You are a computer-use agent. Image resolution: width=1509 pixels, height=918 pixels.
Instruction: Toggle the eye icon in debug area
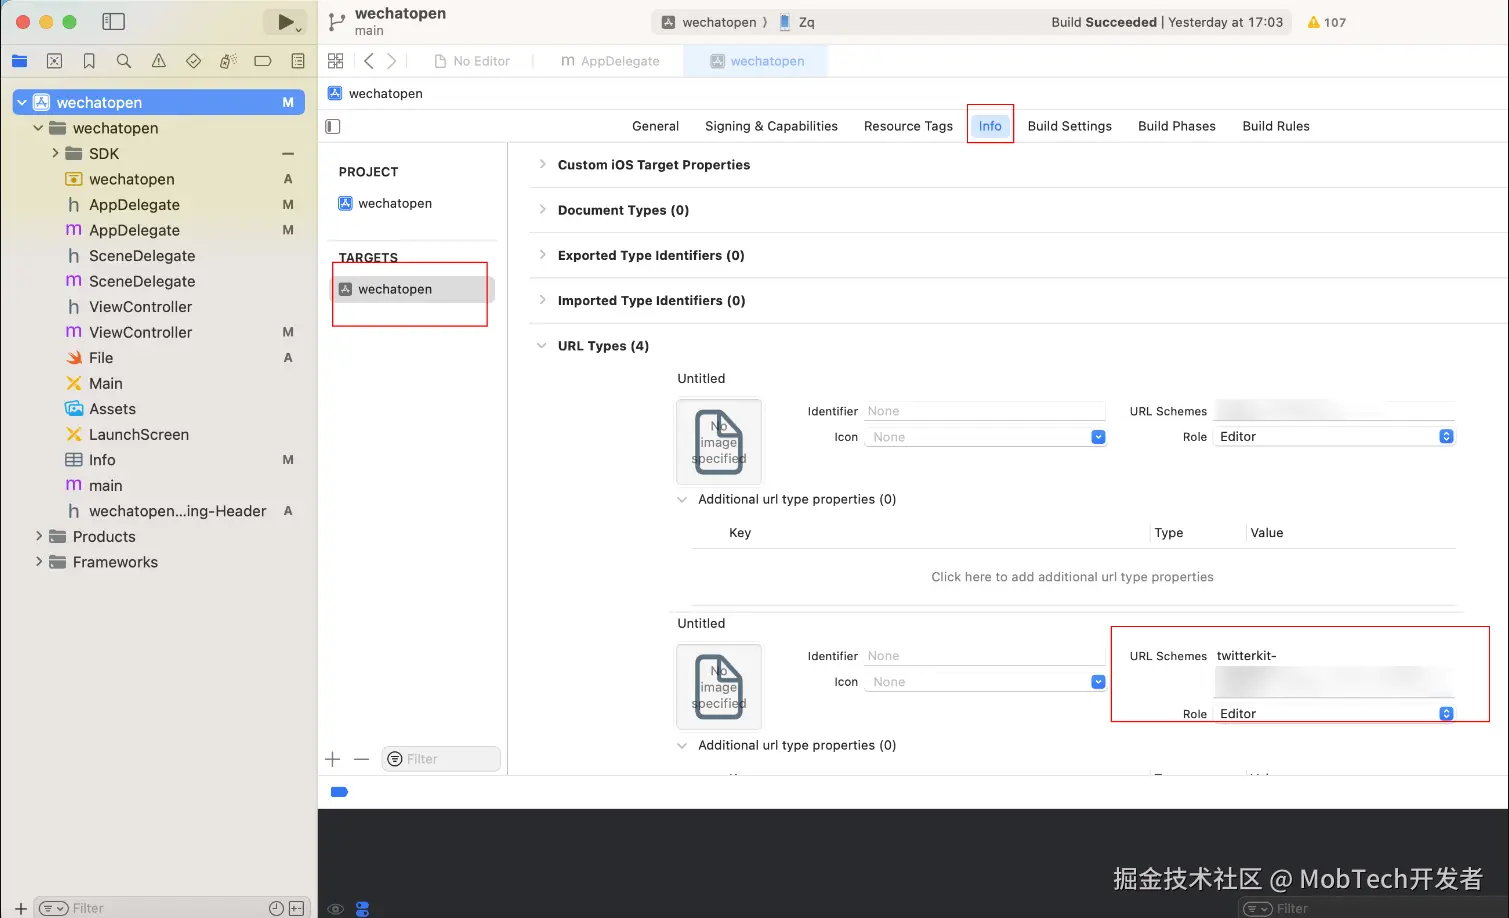click(x=336, y=909)
